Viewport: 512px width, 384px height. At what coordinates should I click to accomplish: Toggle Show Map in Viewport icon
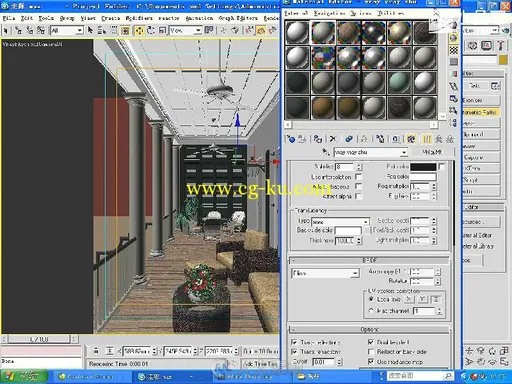pyautogui.click(x=411, y=139)
